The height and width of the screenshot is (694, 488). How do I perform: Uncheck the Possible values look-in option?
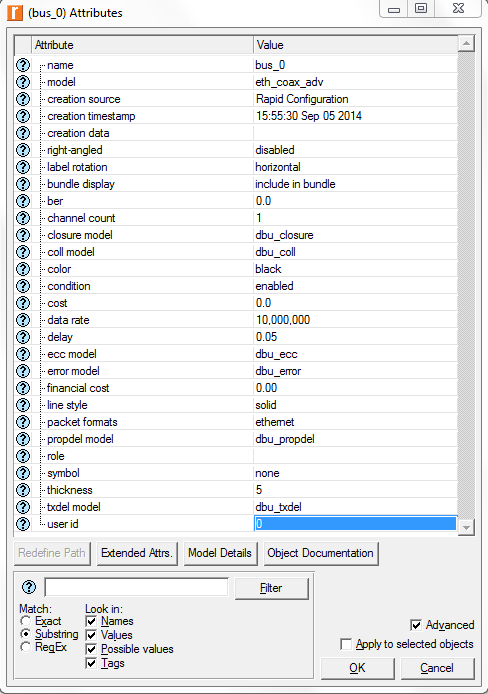pyautogui.click(x=91, y=649)
